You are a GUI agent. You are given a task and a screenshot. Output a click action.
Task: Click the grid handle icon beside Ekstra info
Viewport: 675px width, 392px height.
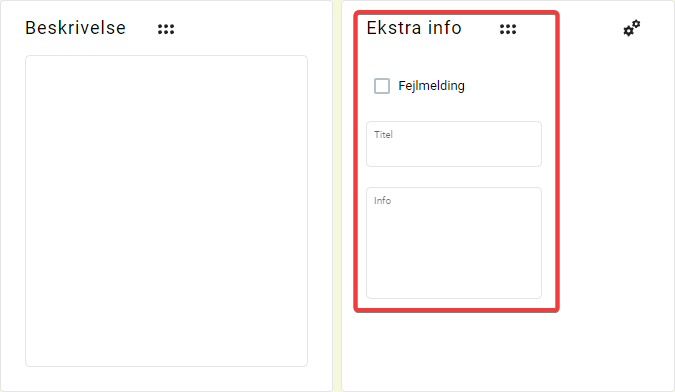click(x=508, y=29)
